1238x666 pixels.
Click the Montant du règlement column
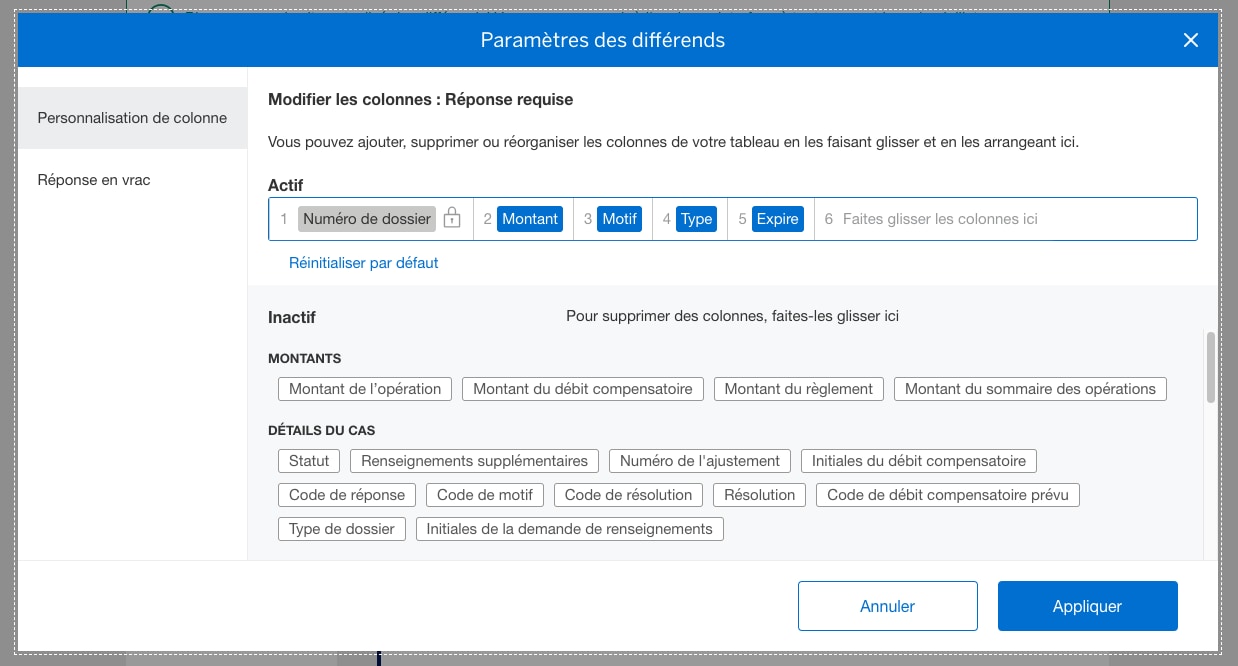798,389
